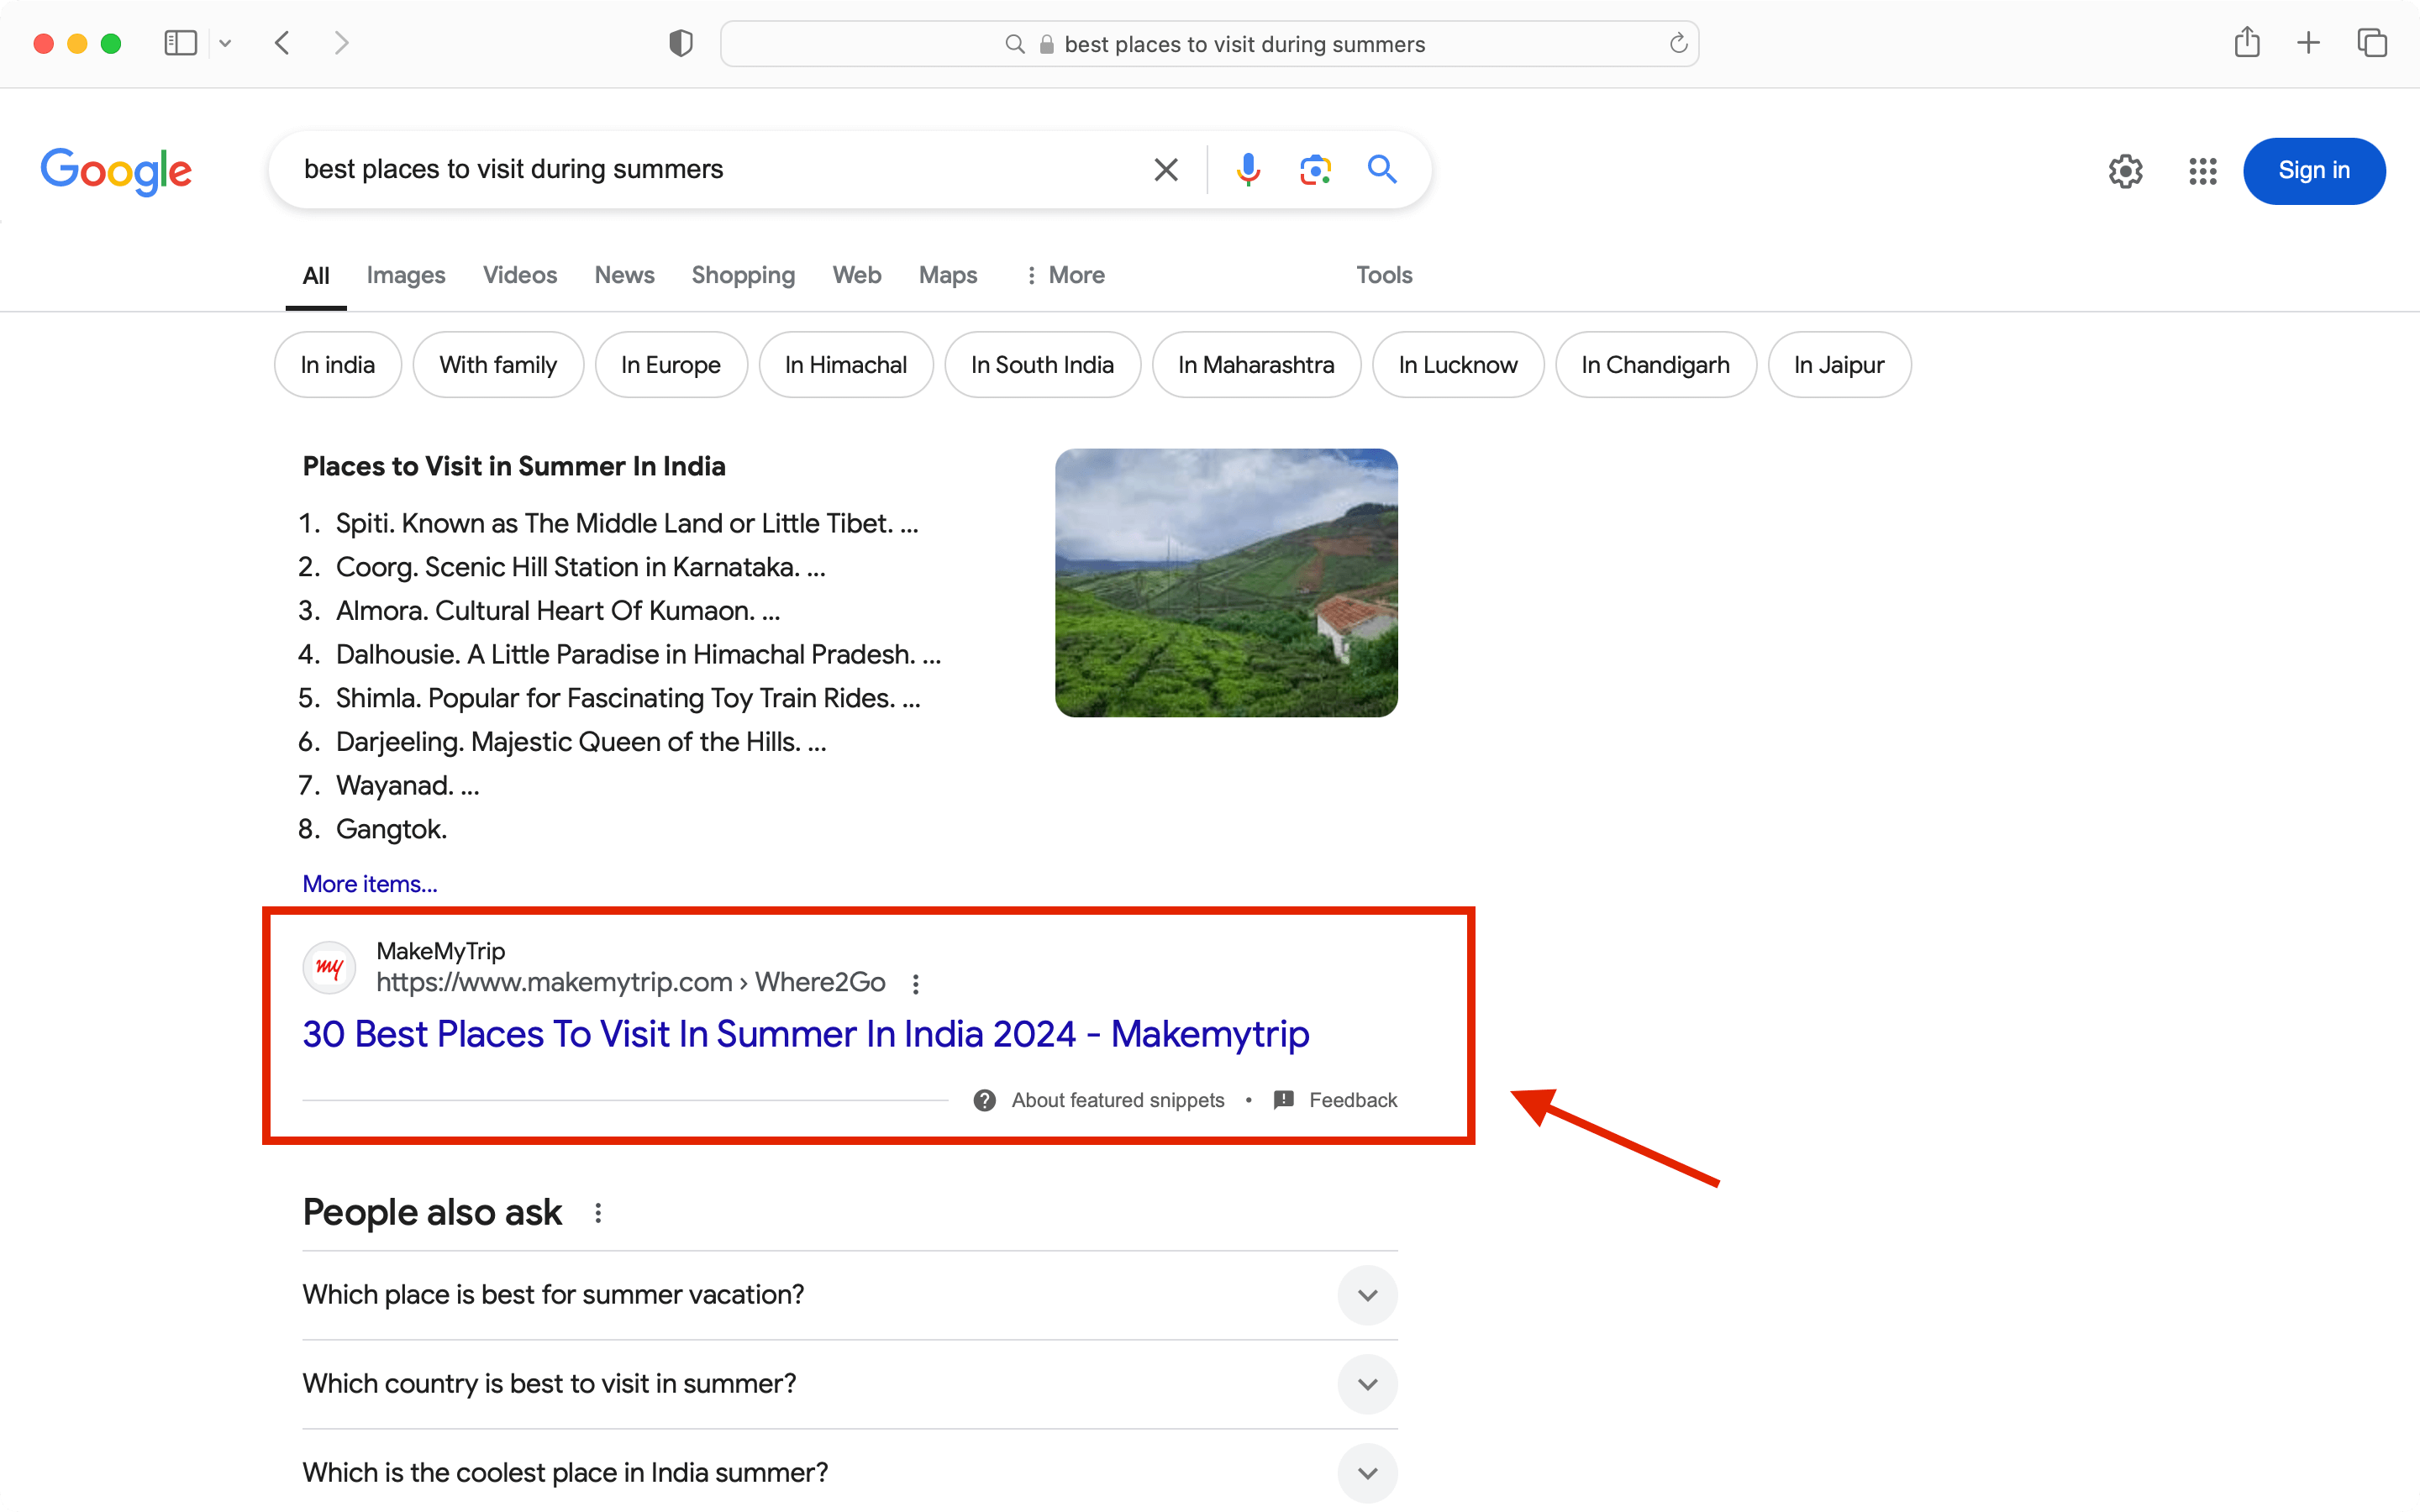Open the More search categories dropdown
This screenshot has height=1512, width=2420.
tap(1064, 275)
